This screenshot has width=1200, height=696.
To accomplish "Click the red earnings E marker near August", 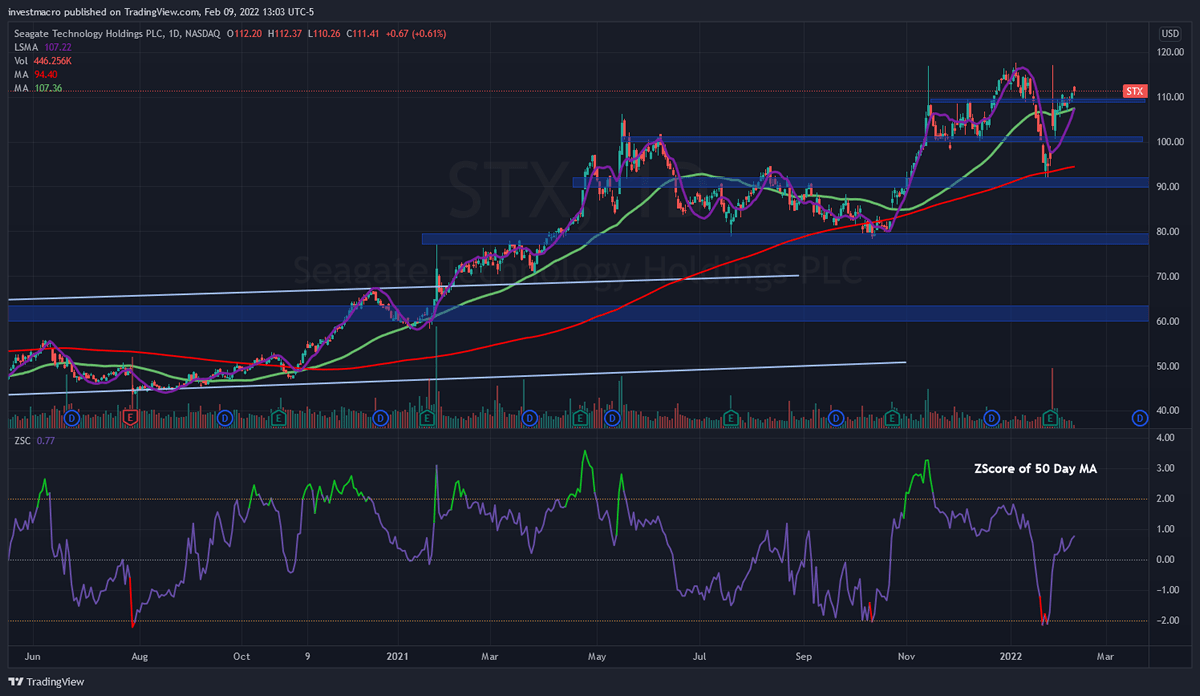I will click(130, 416).
